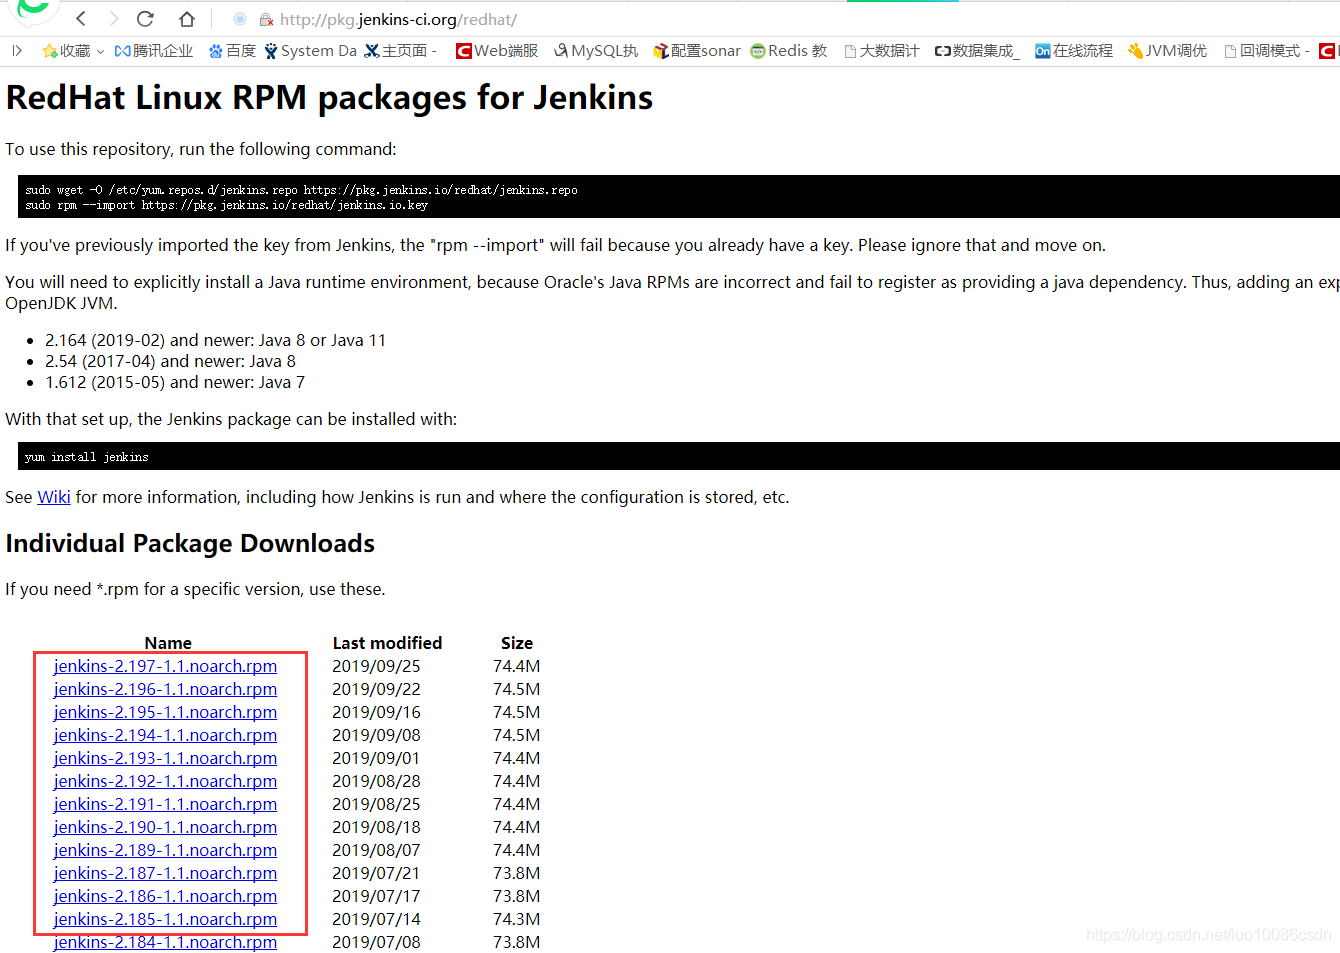Click the Name column header

168,643
